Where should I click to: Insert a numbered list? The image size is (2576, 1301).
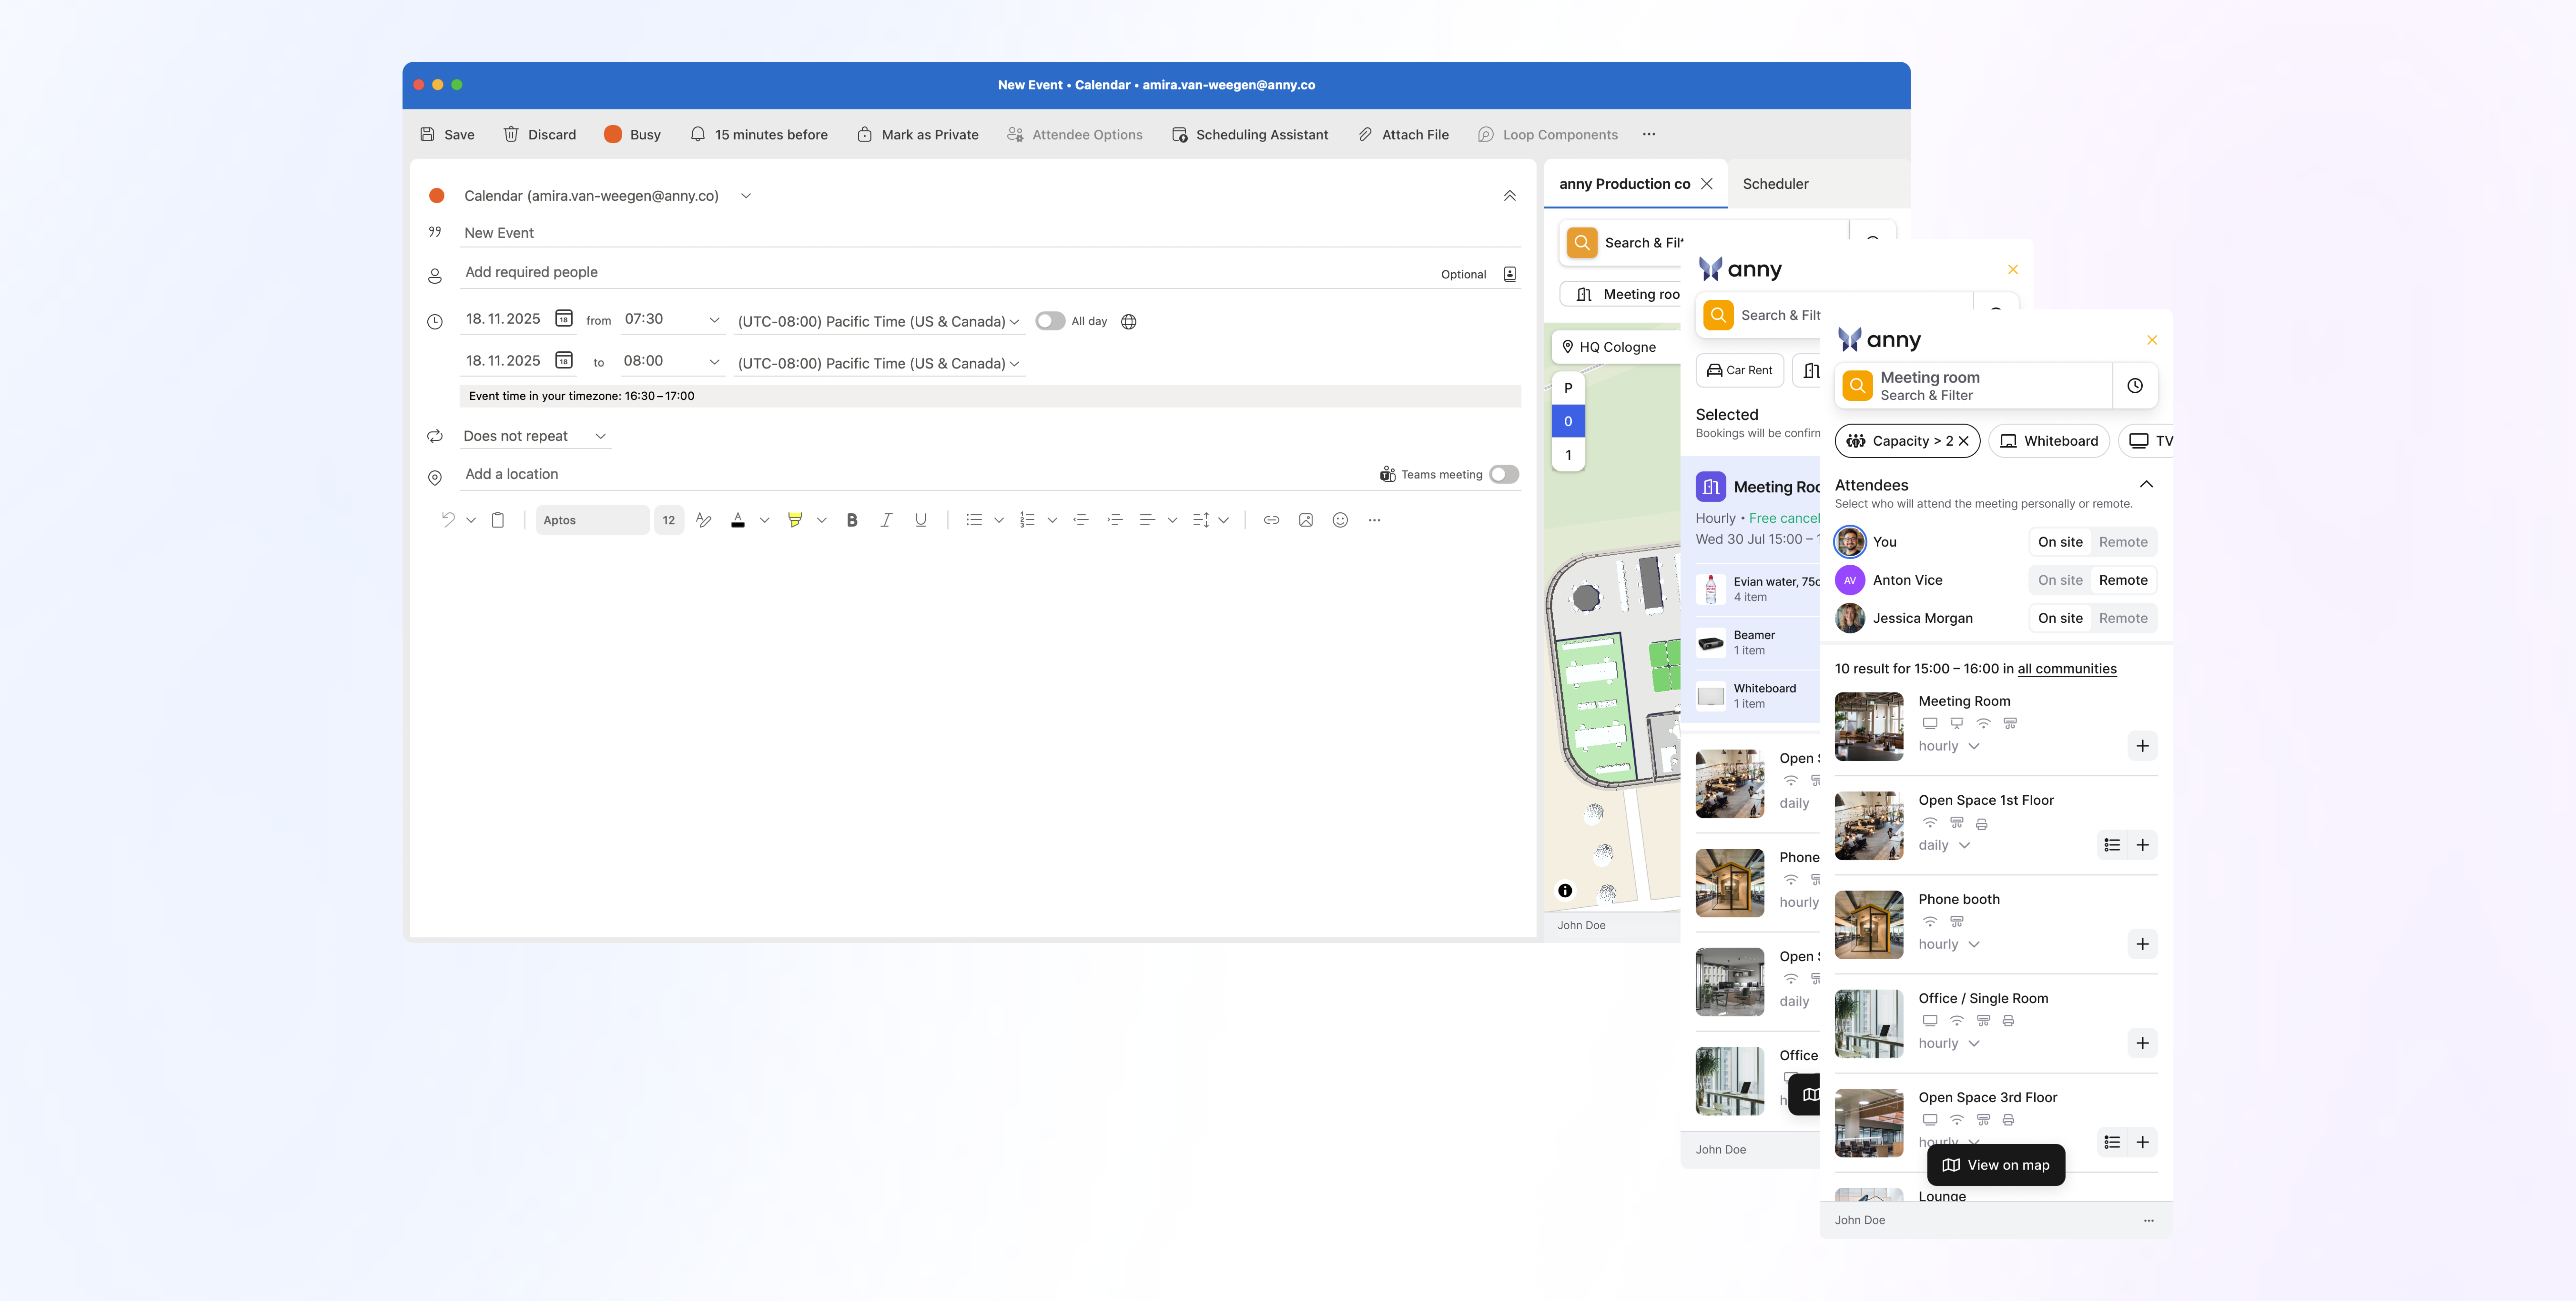coord(1027,520)
